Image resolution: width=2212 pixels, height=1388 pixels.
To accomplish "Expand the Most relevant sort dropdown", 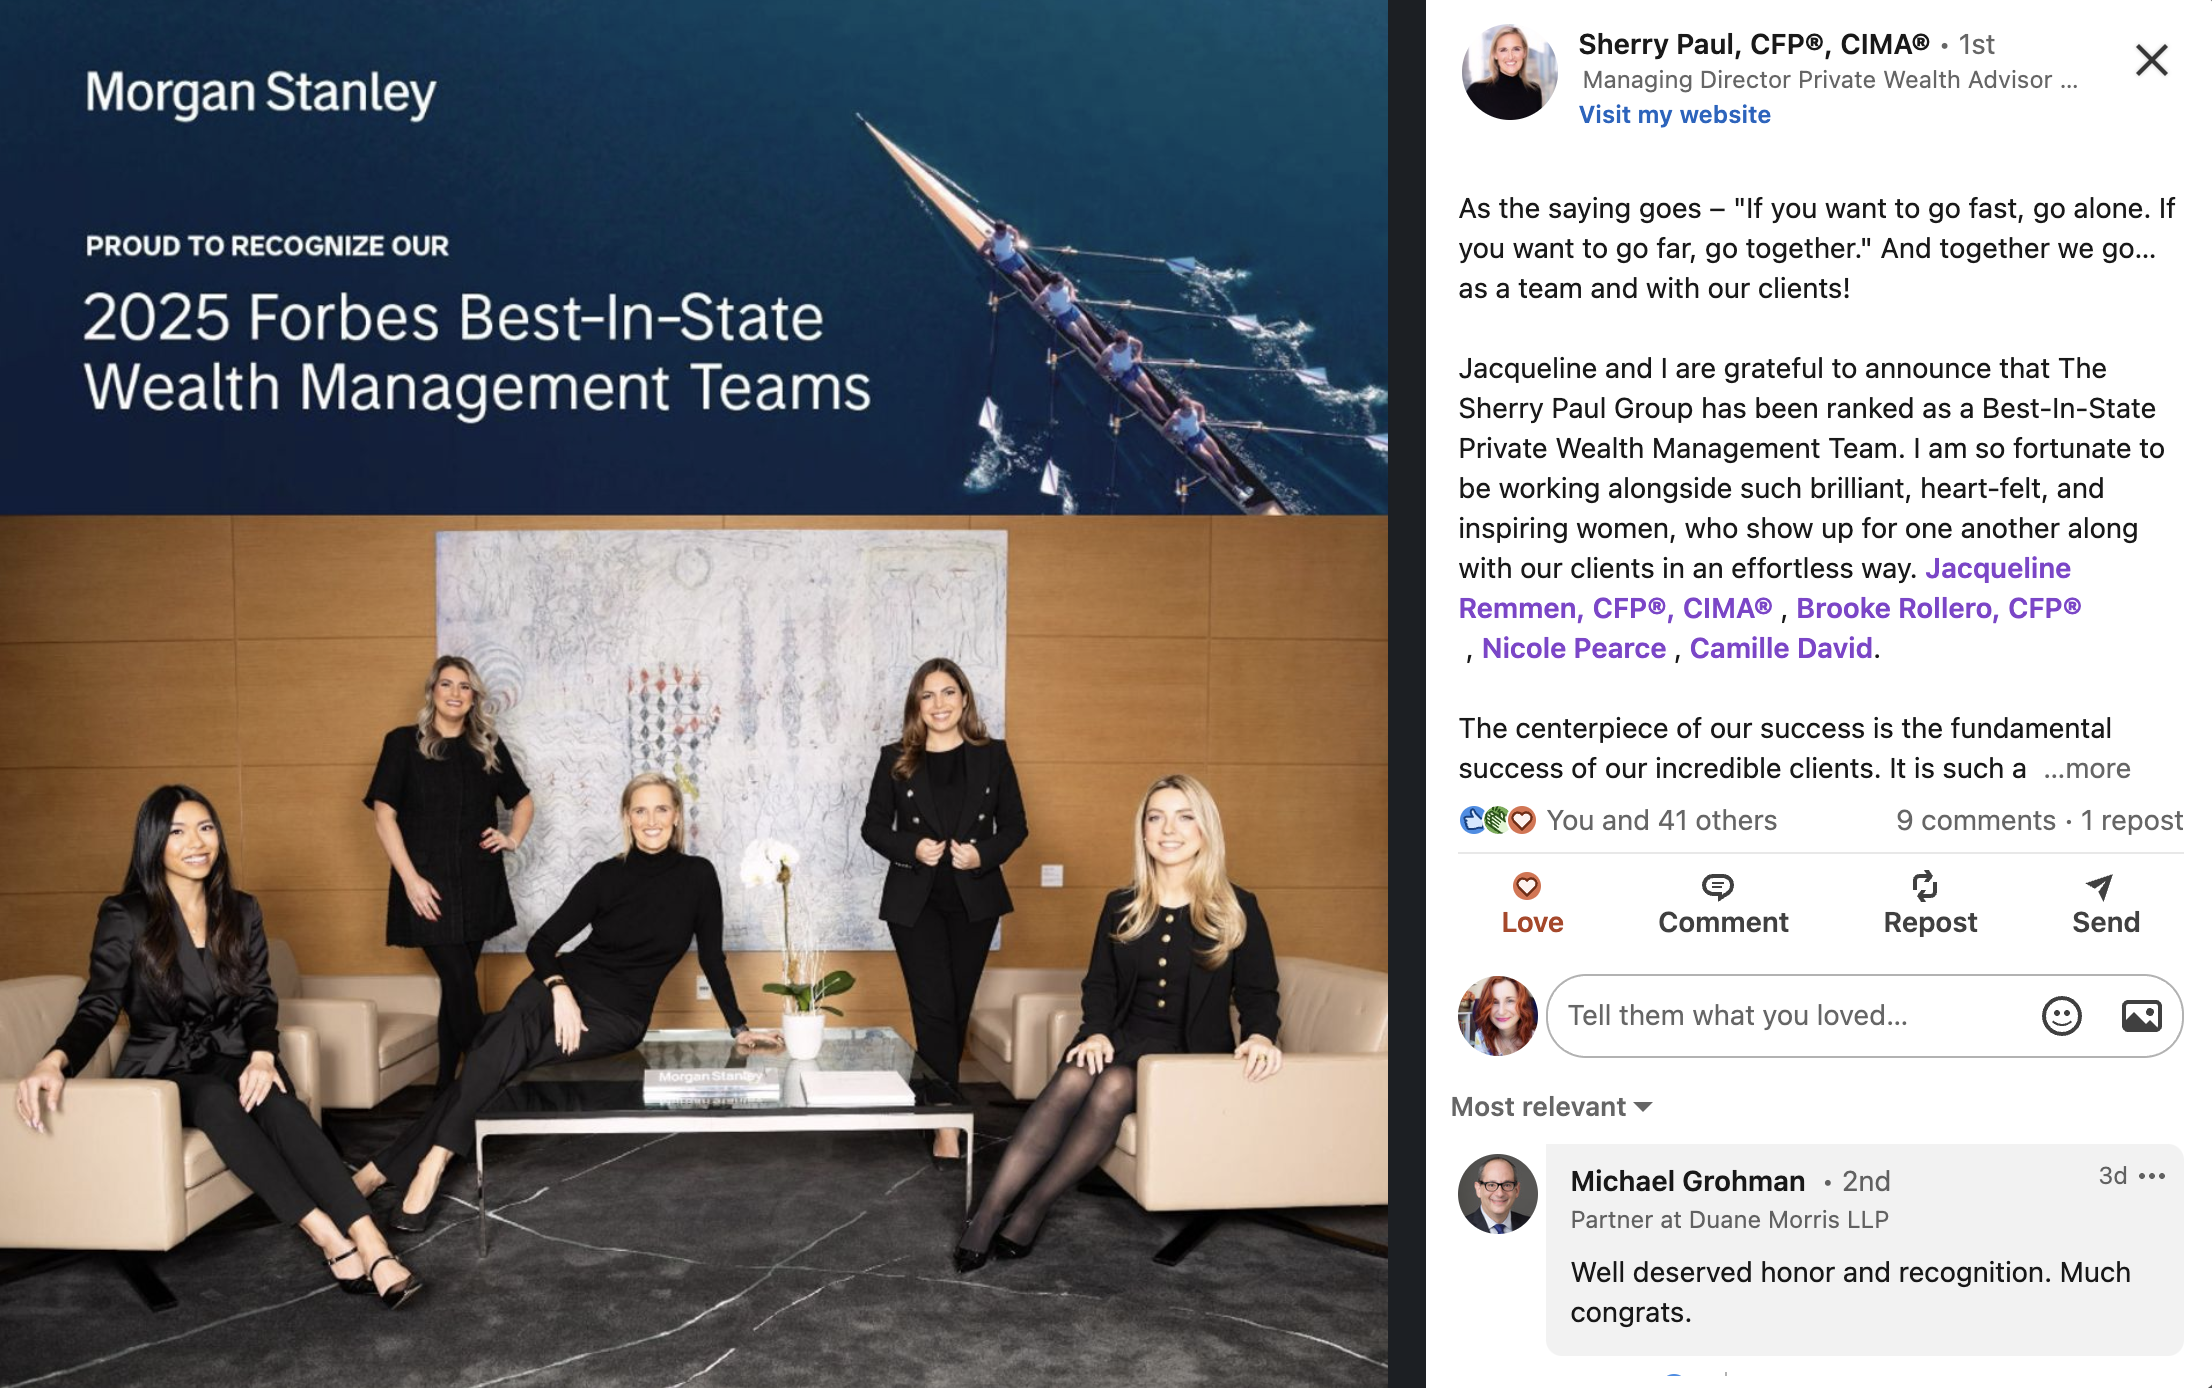I will [x=1551, y=1107].
